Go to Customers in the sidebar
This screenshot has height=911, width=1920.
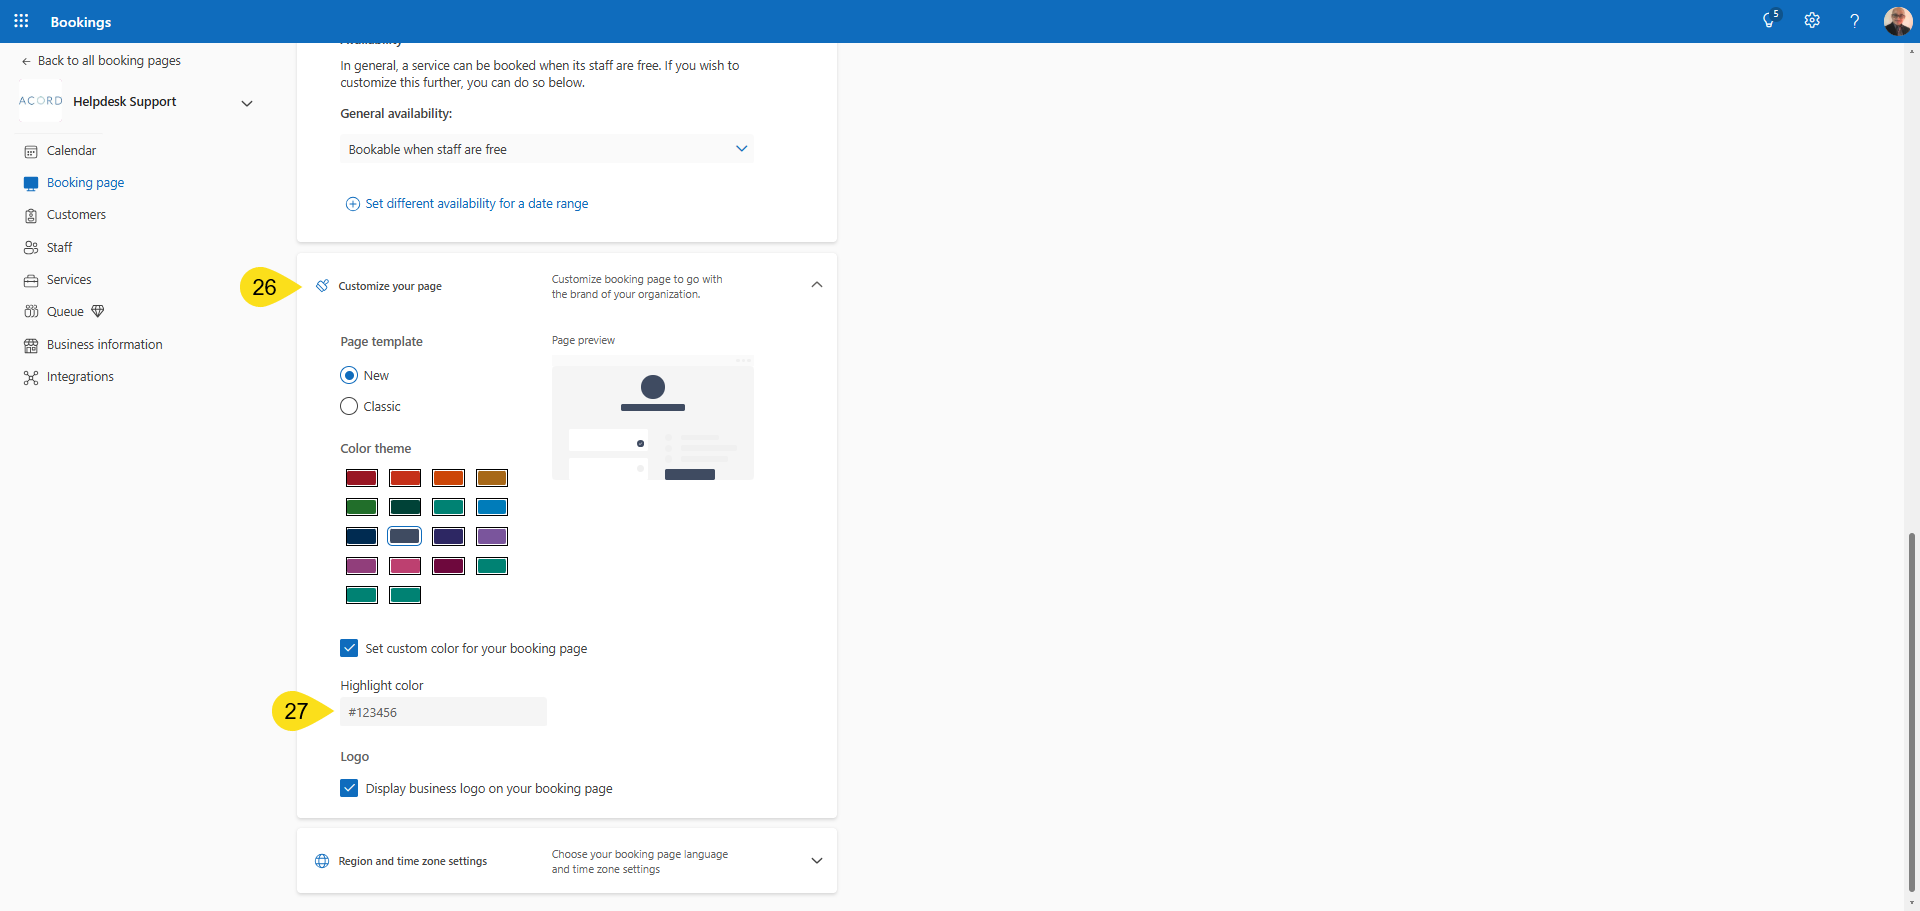[x=76, y=215]
